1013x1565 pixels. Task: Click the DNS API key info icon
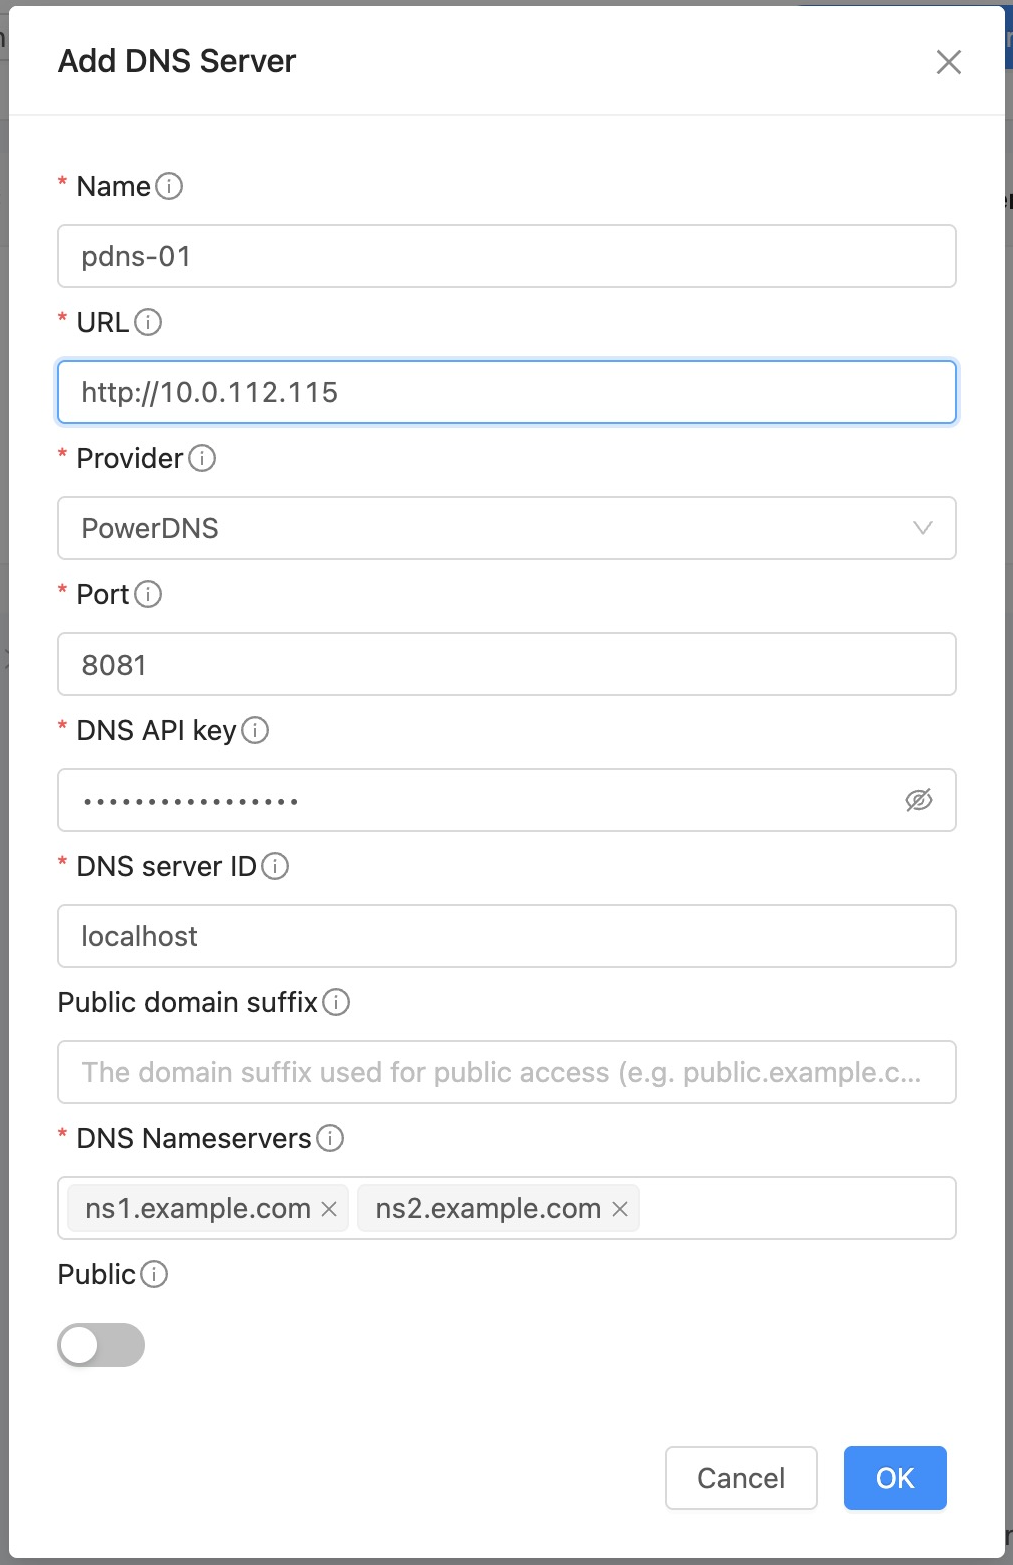point(255,730)
